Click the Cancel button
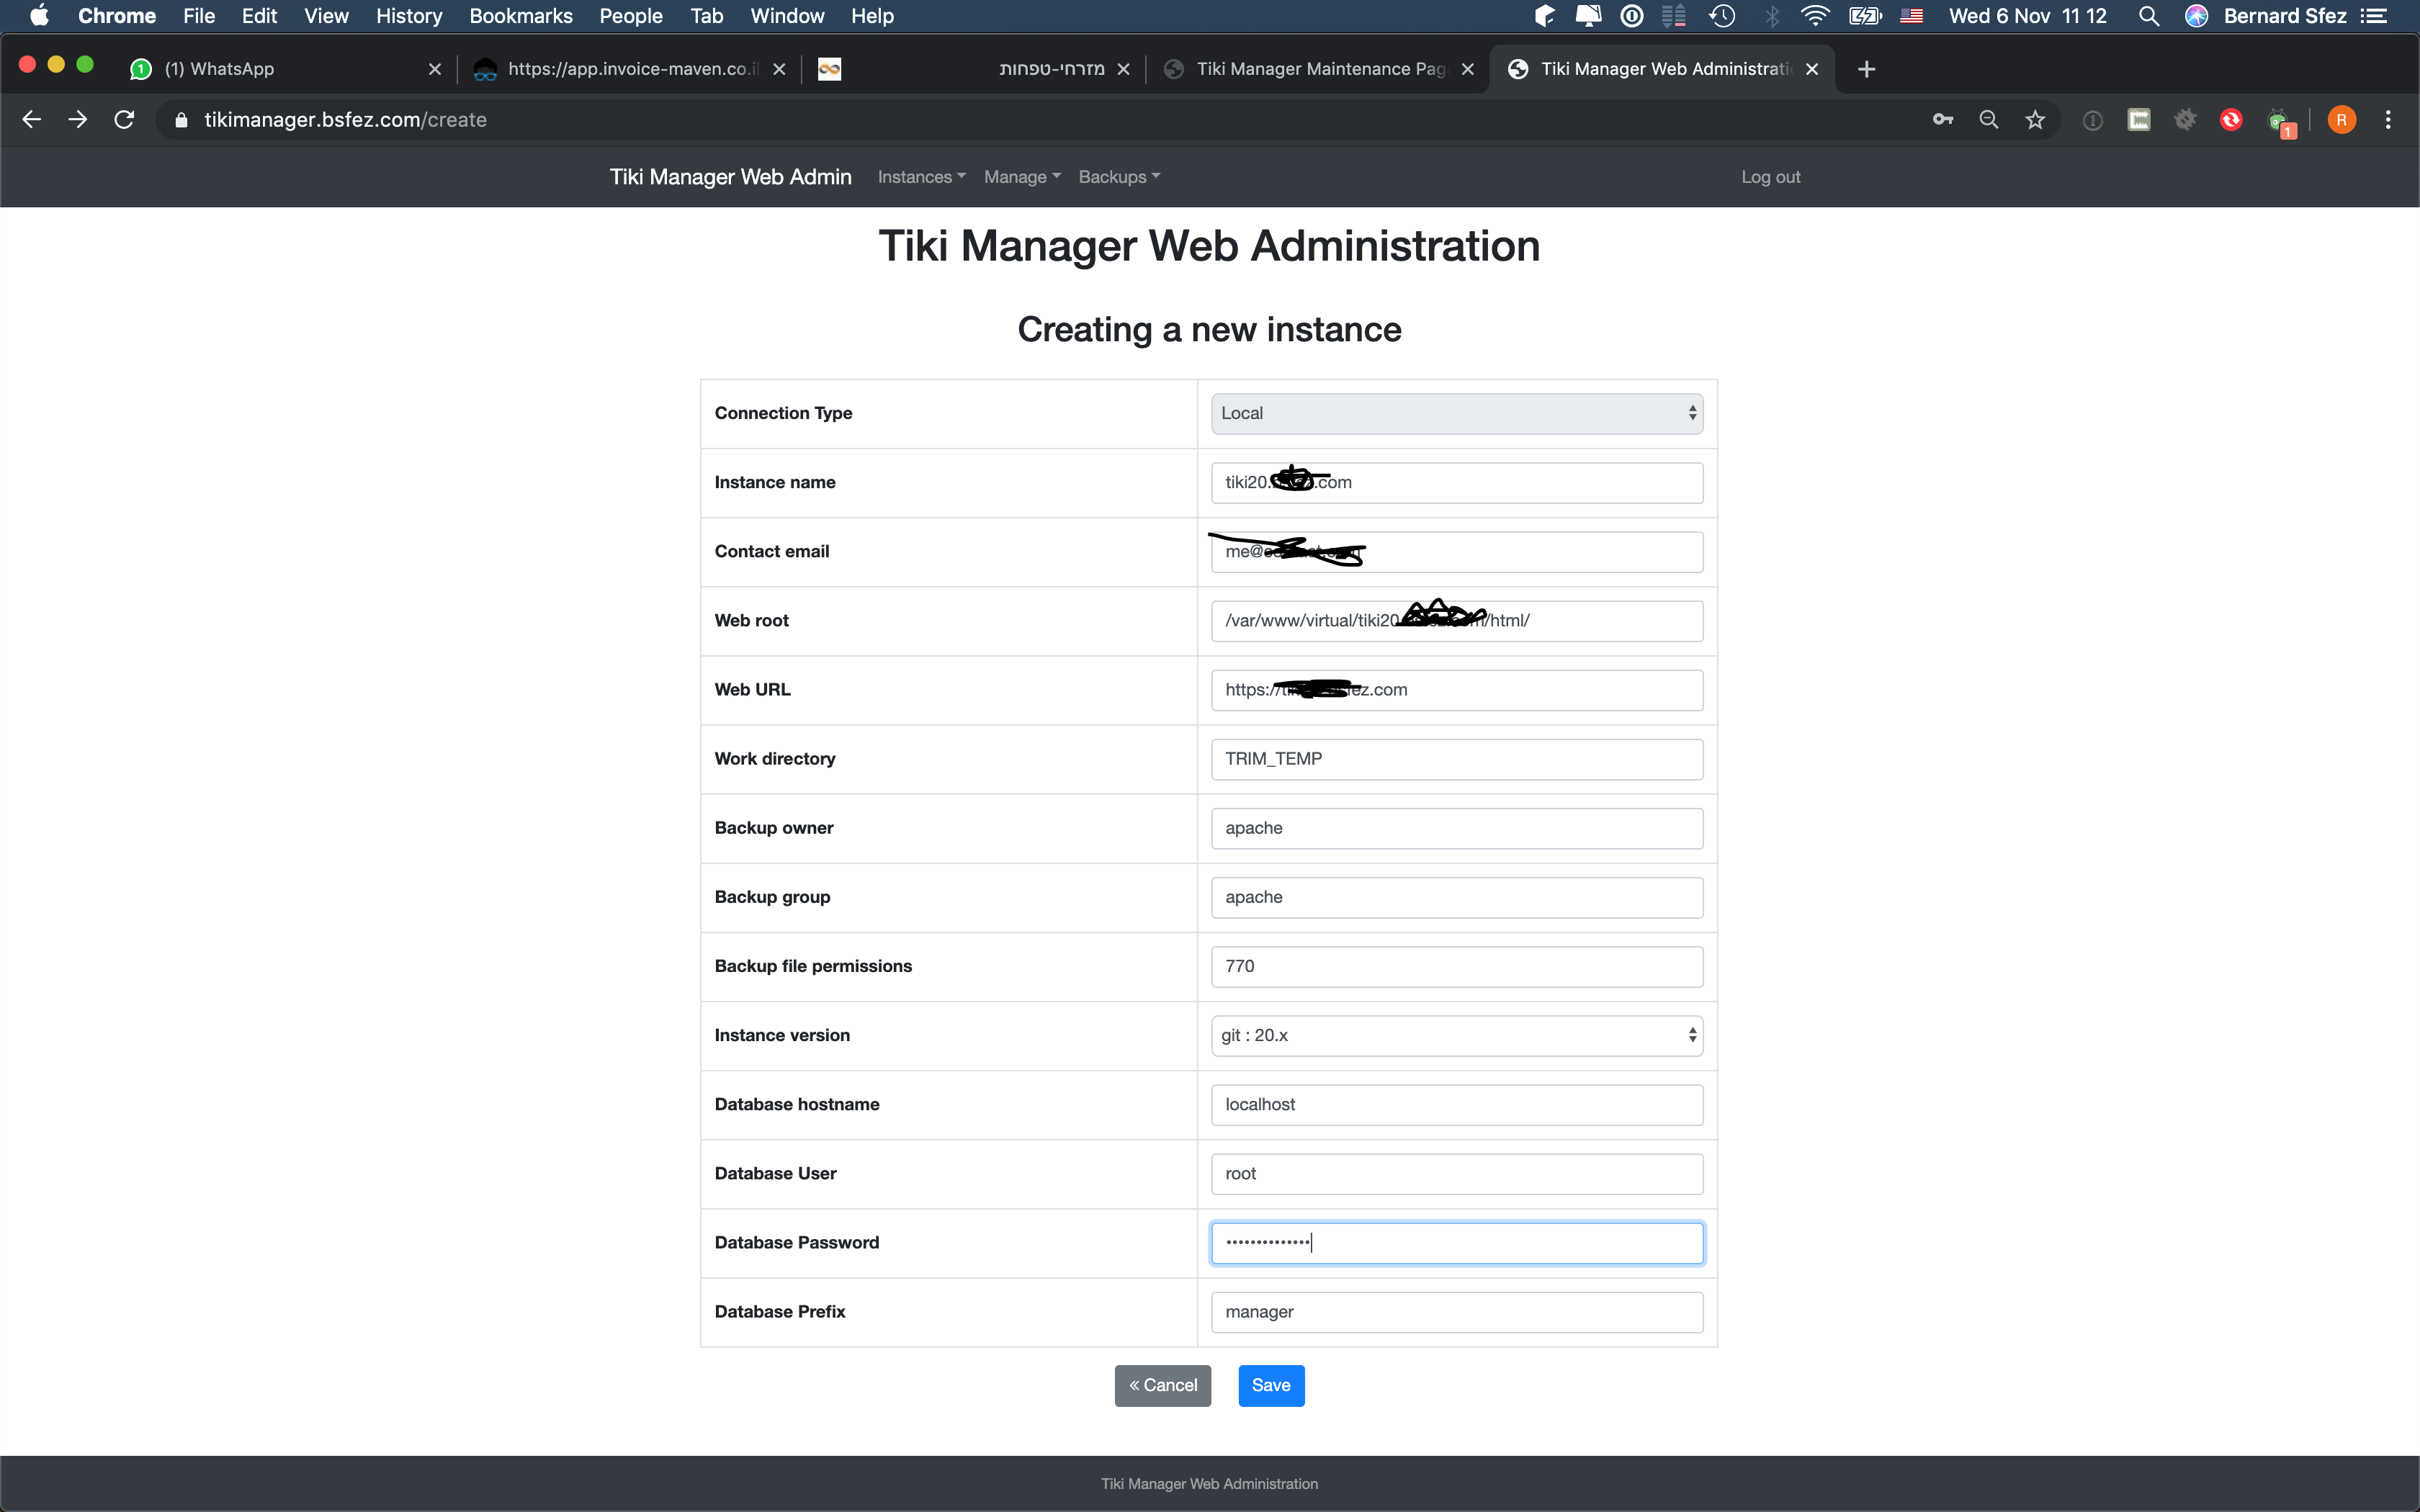Screen dimensions: 2420x1512 [x=1162, y=1385]
